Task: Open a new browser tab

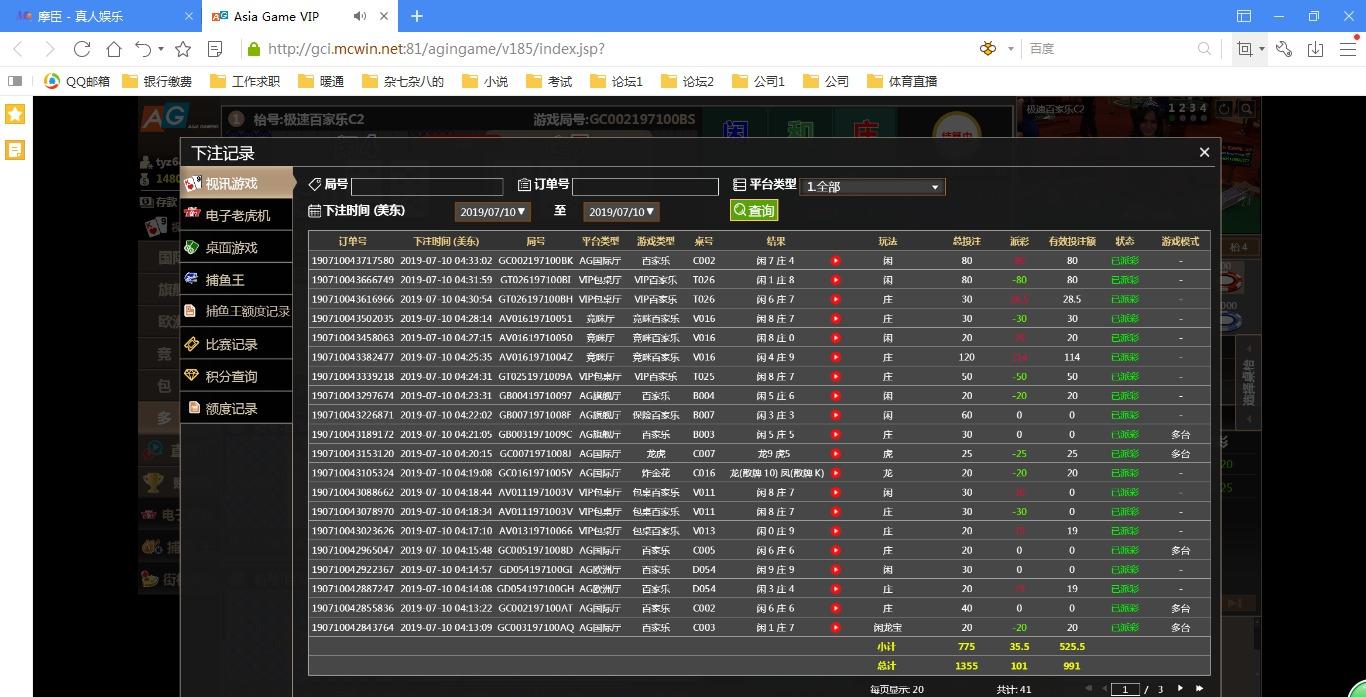Action: [417, 16]
